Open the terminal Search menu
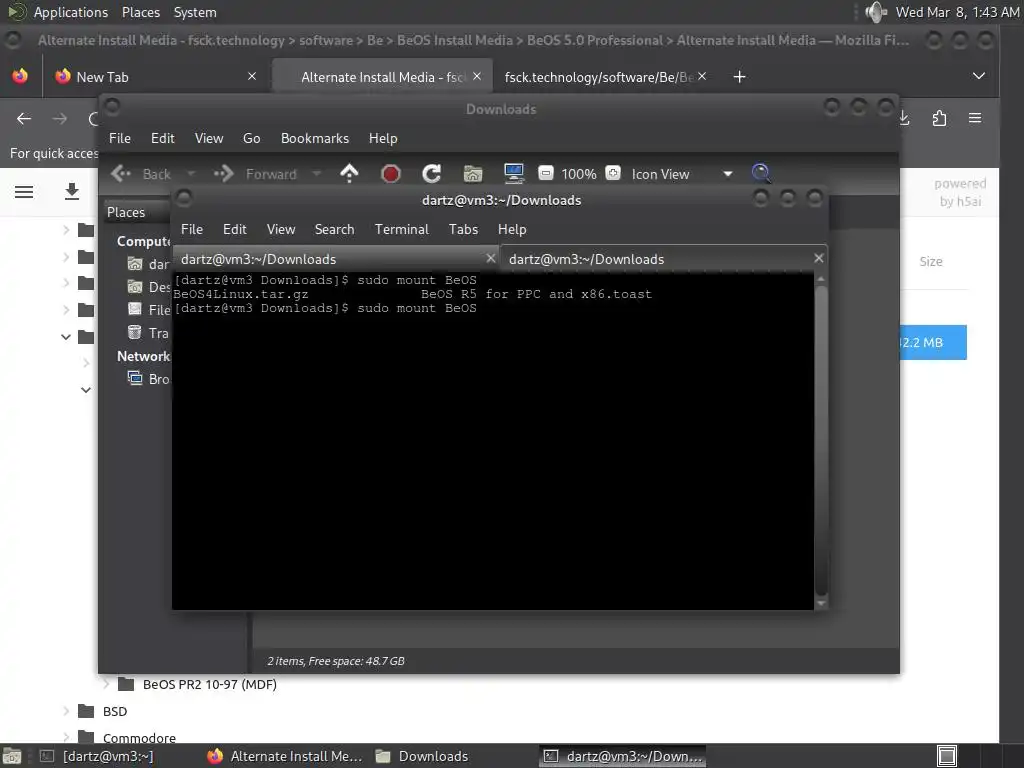1024x768 pixels. click(334, 229)
